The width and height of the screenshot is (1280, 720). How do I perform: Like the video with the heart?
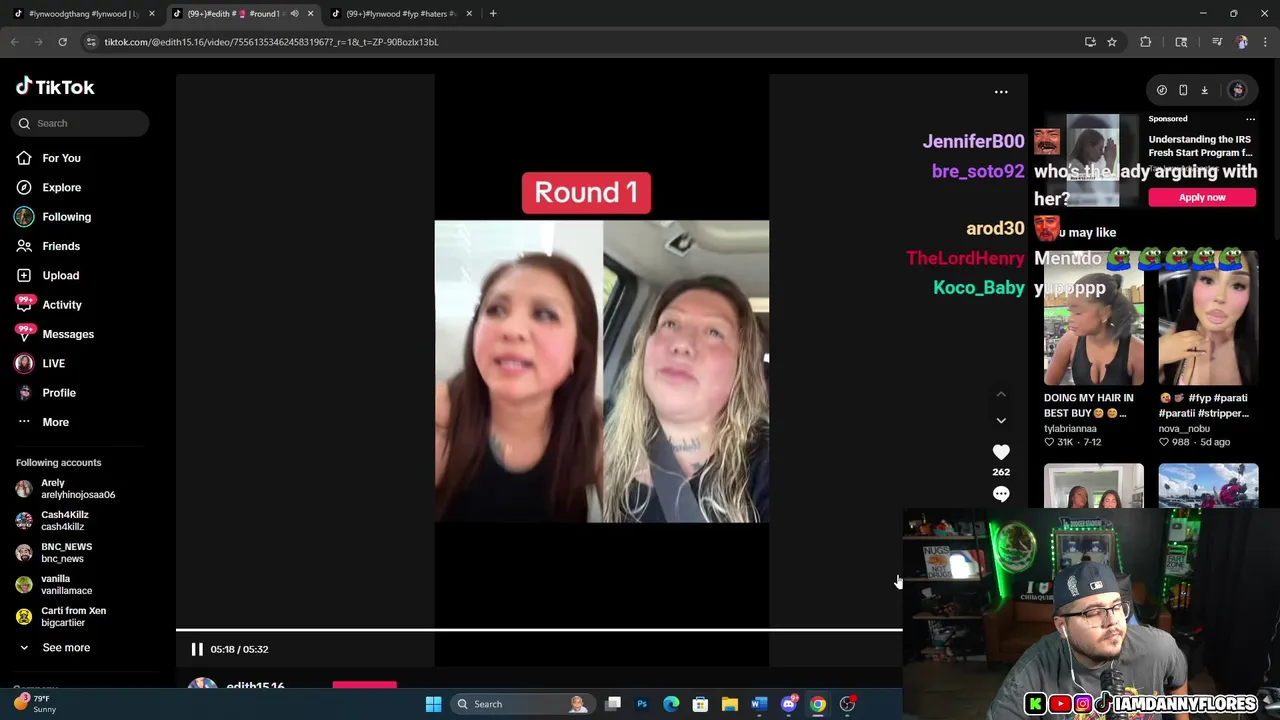(x=1001, y=452)
